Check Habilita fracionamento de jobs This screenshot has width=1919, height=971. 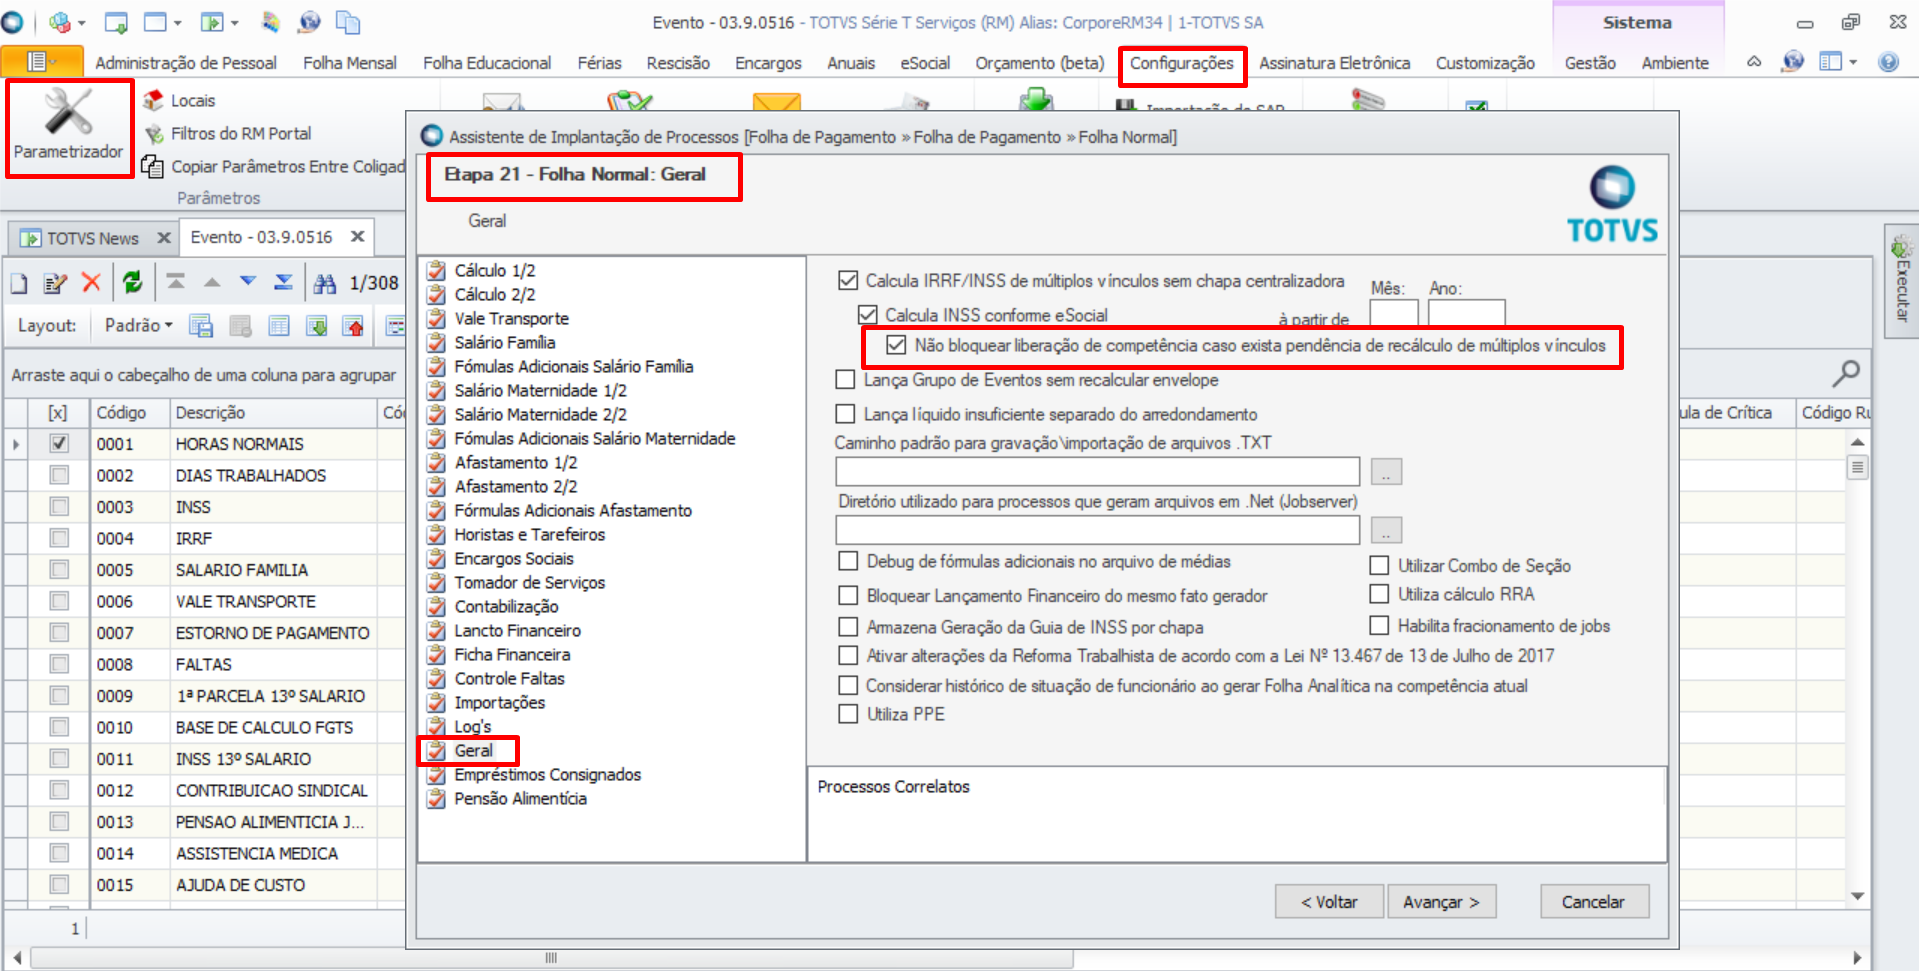(1379, 625)
